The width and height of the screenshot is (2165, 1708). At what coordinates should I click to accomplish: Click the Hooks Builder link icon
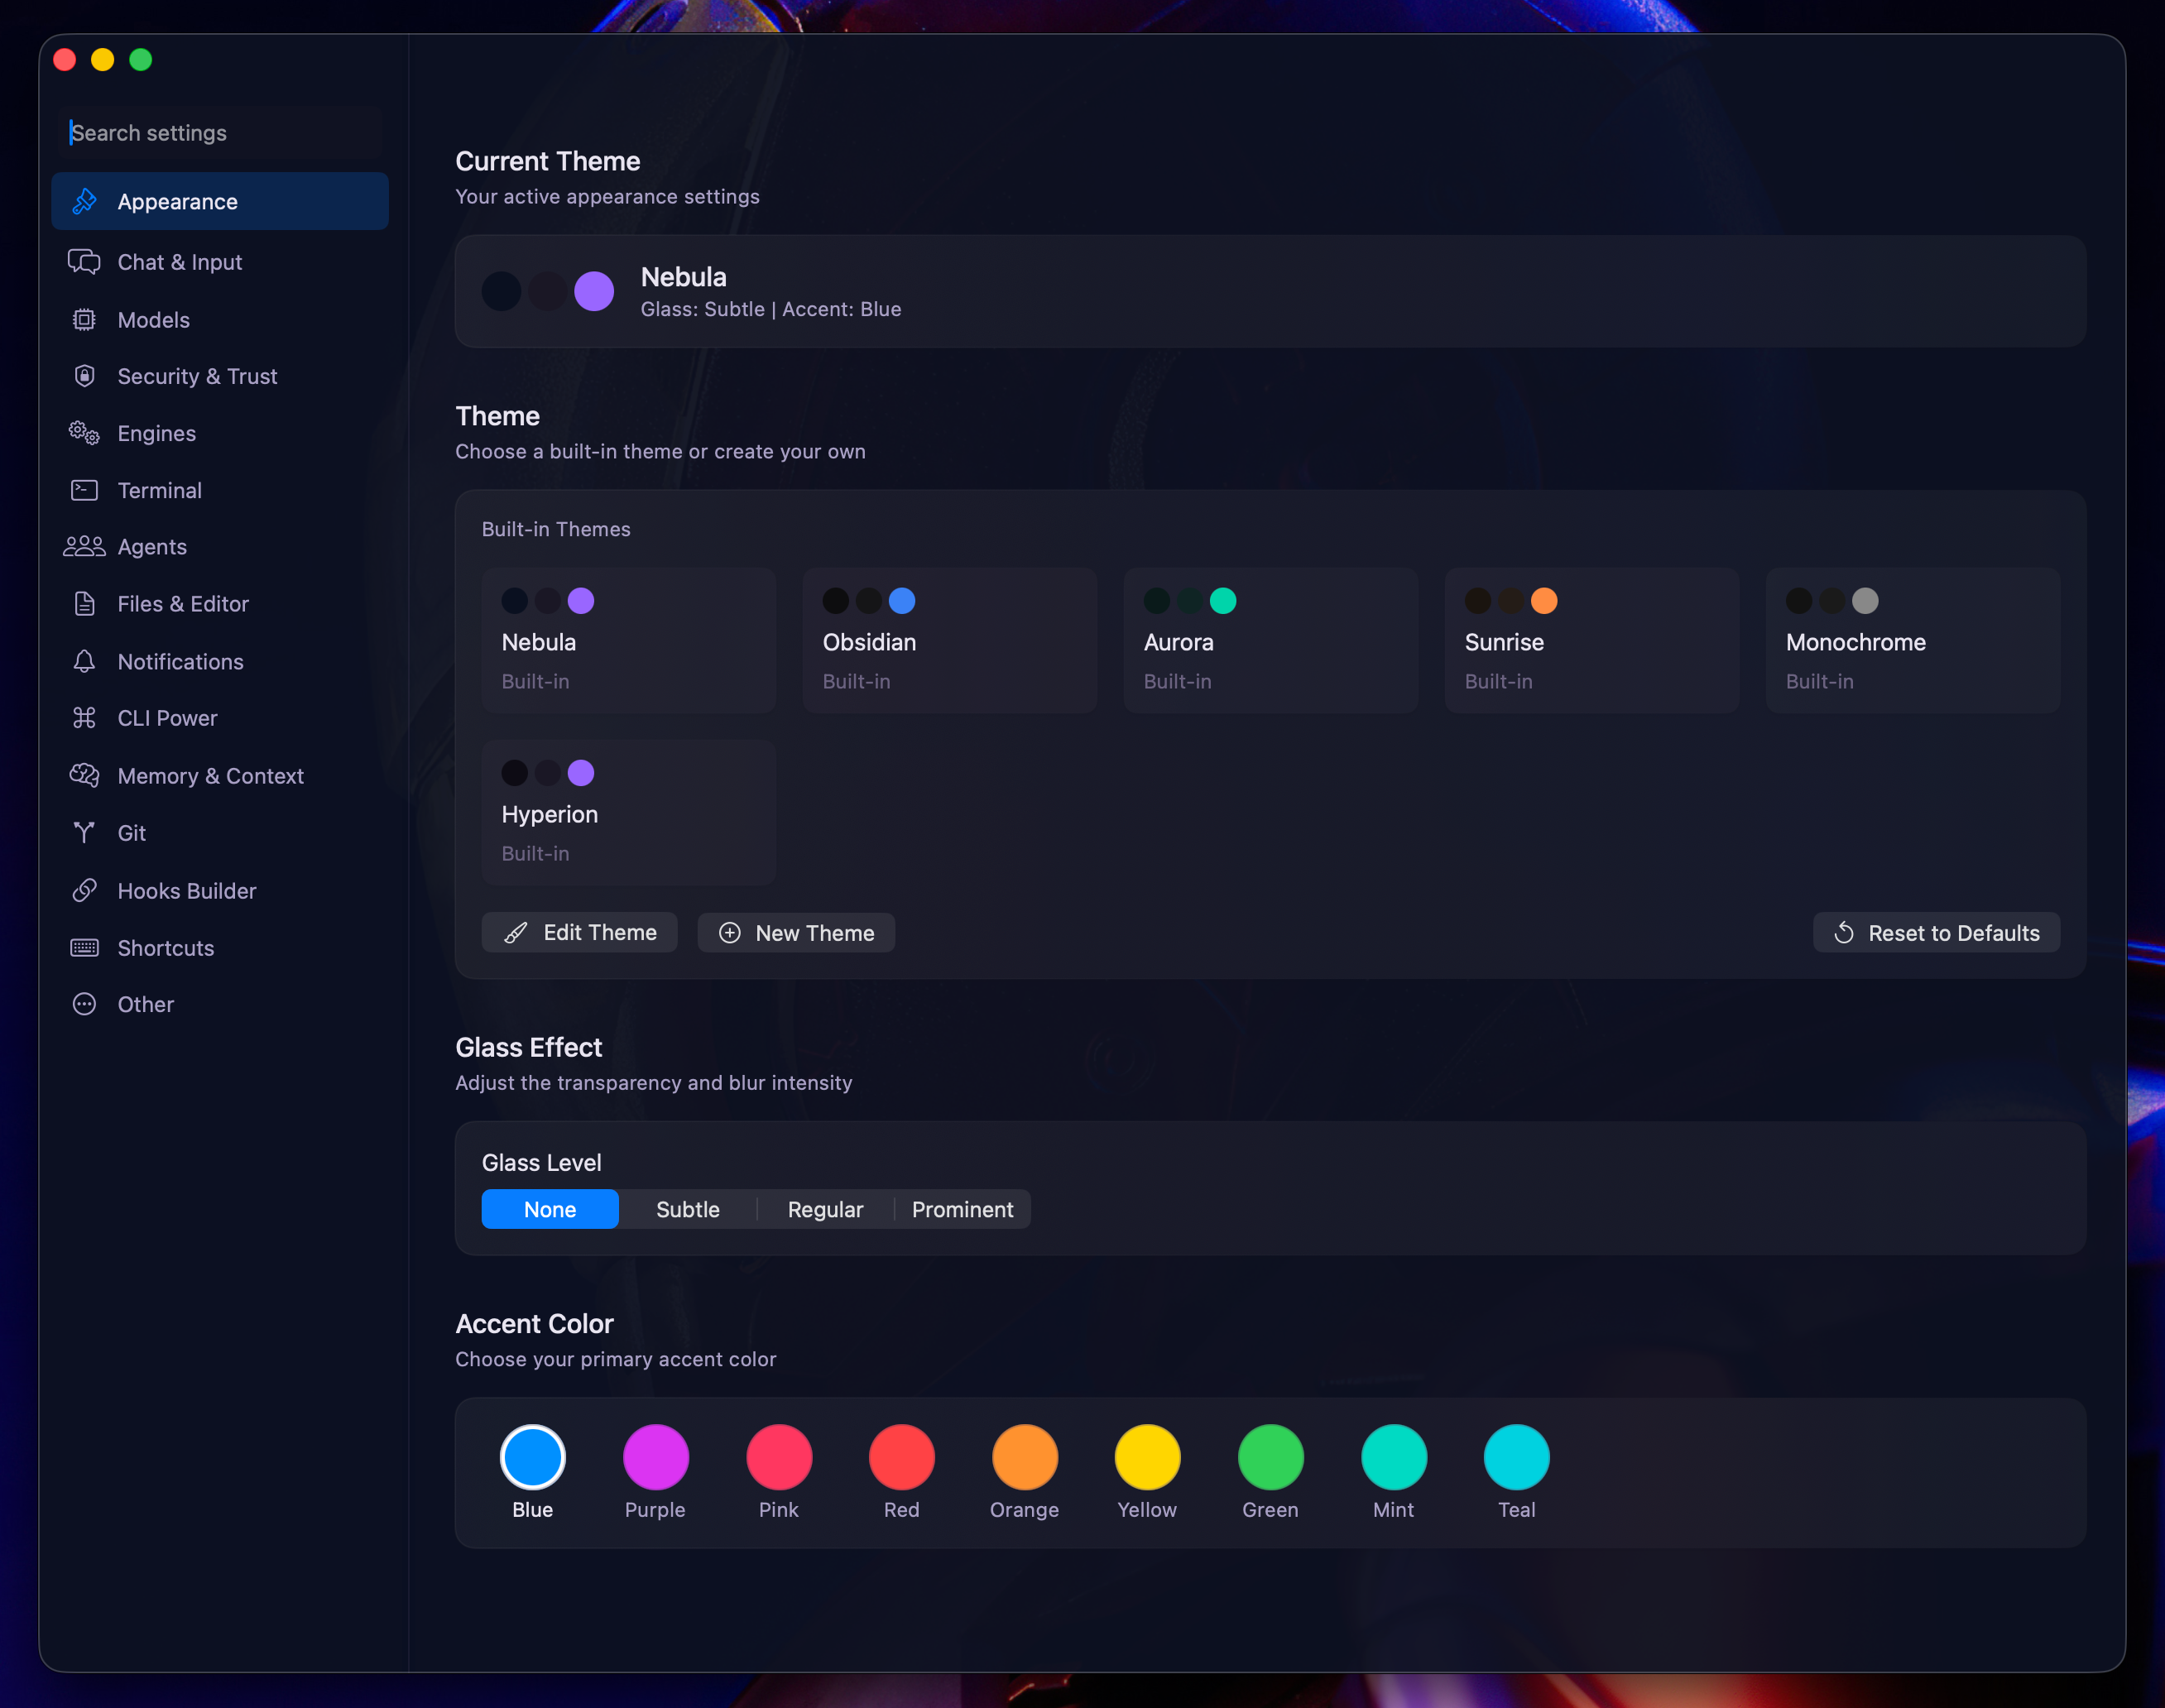pyautogui.click(x=85, y=890)
